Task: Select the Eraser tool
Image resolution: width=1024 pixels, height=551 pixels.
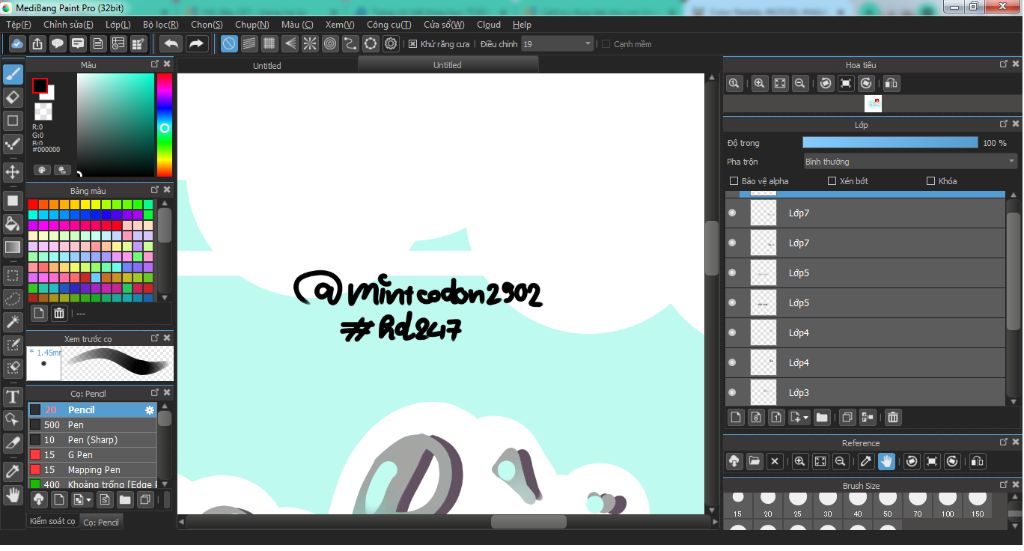Action: [x=12, y=97]
